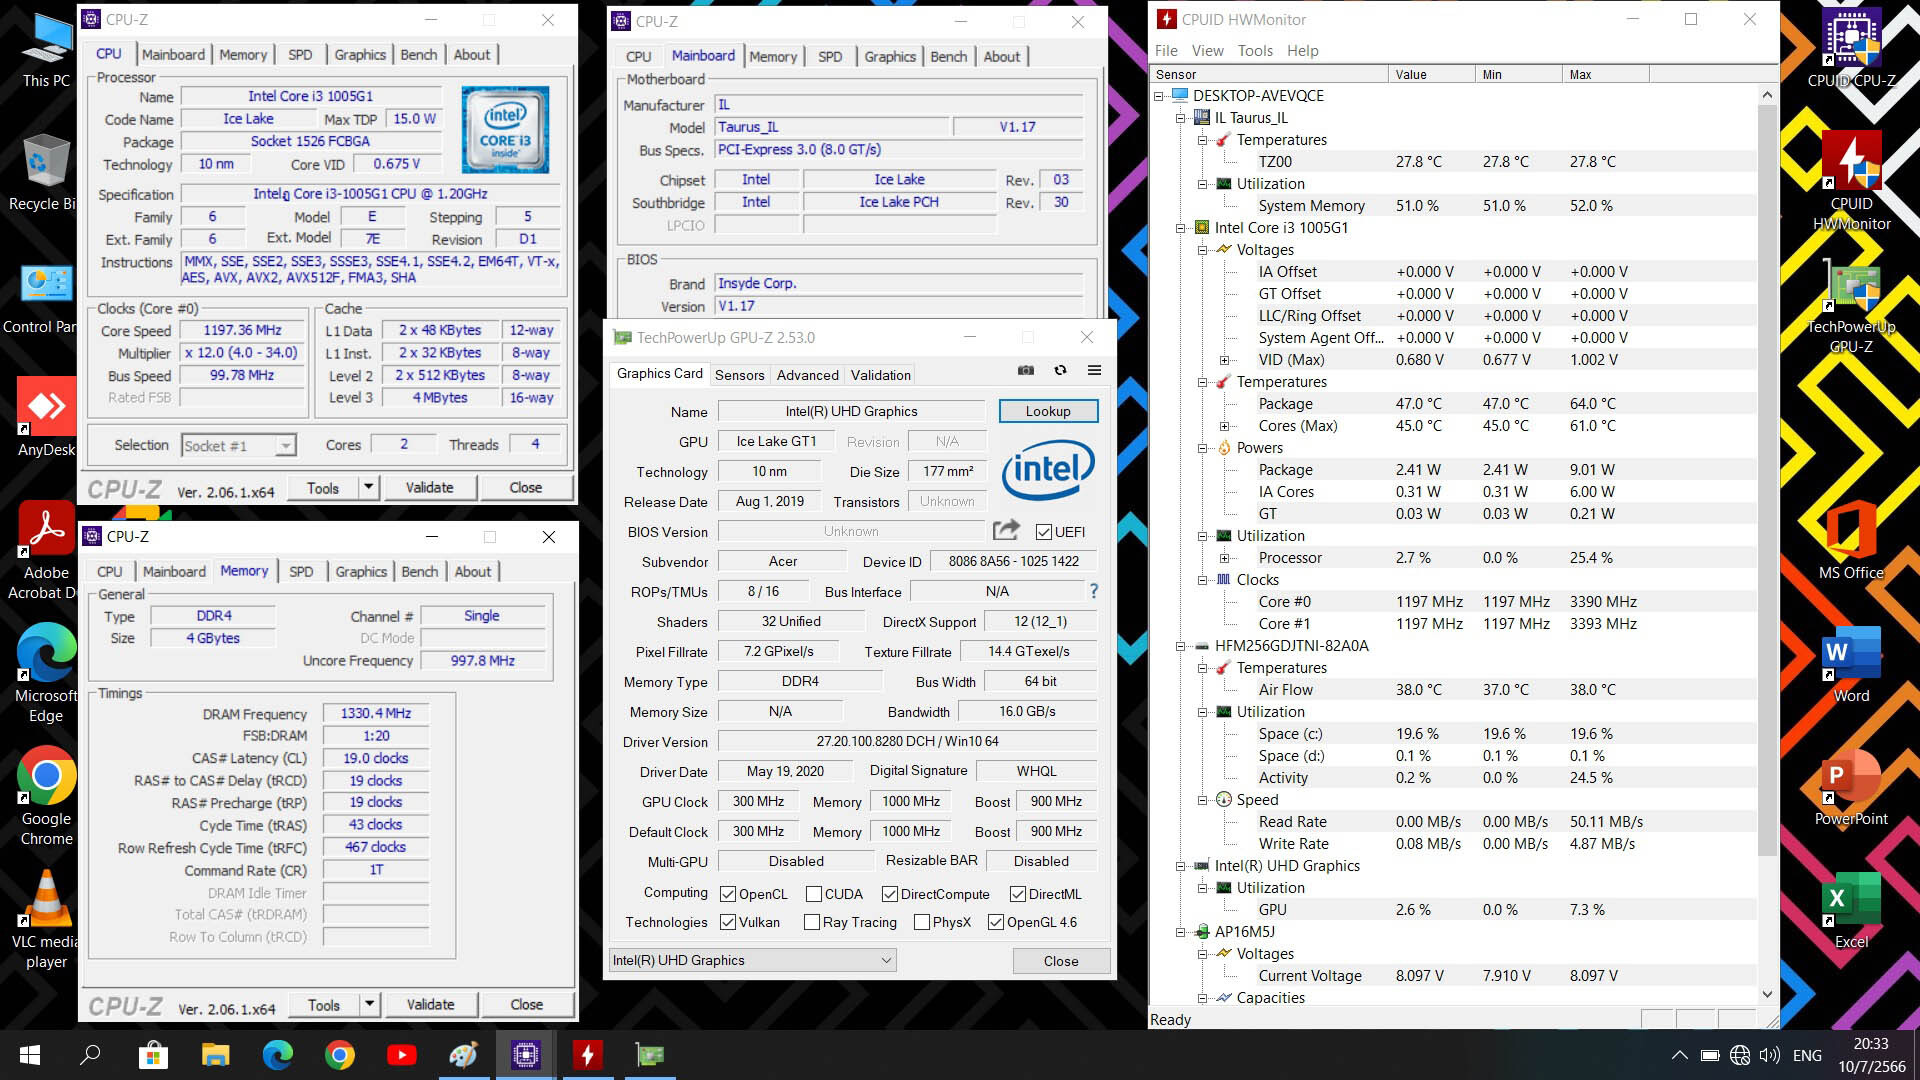Screen dimensions: 1920x1080
Task: Open MS Office desktop shortcut
Action: tap(1851, 540)
